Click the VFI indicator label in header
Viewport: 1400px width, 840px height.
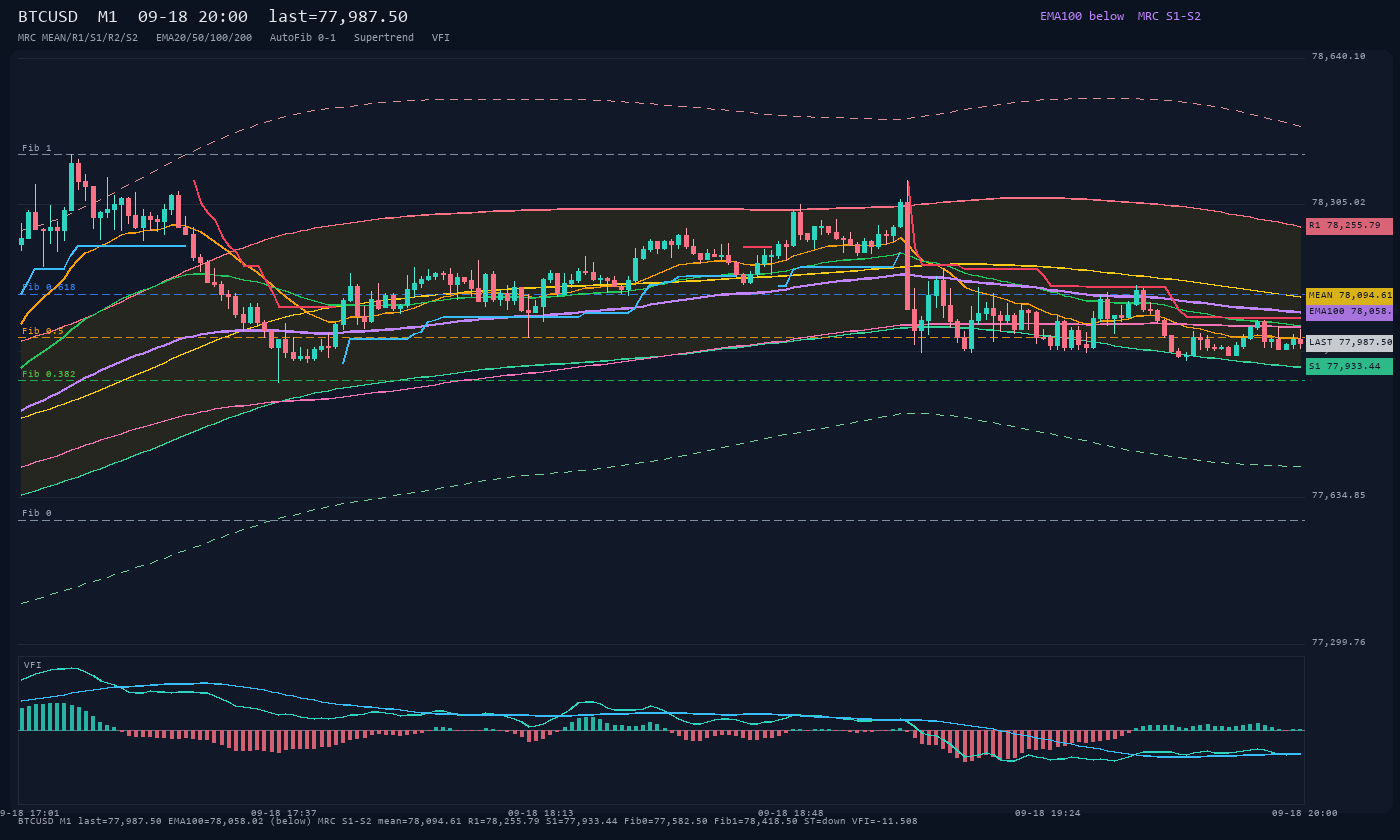[441, 38]
